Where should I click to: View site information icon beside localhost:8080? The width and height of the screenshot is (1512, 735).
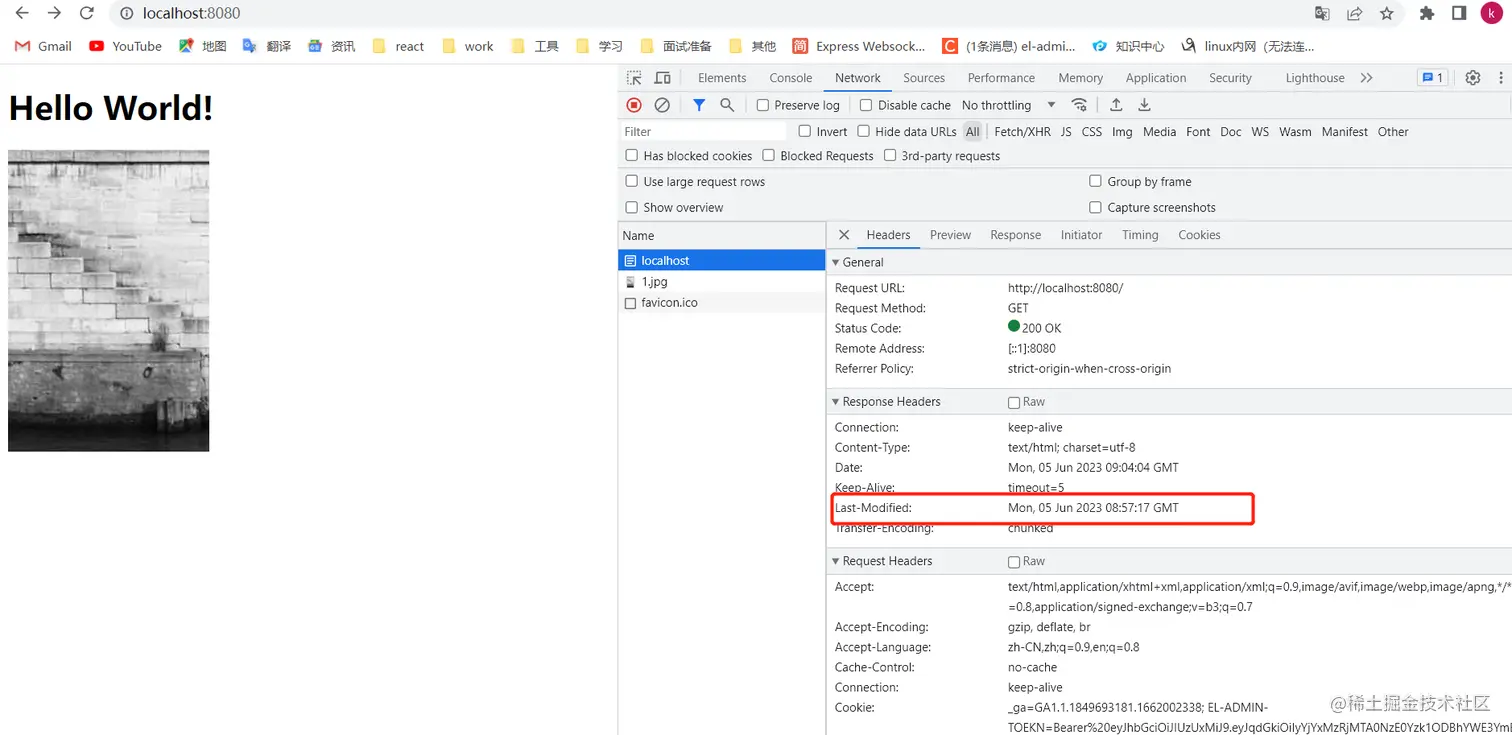pyautogui.click(x=126, y=13)
